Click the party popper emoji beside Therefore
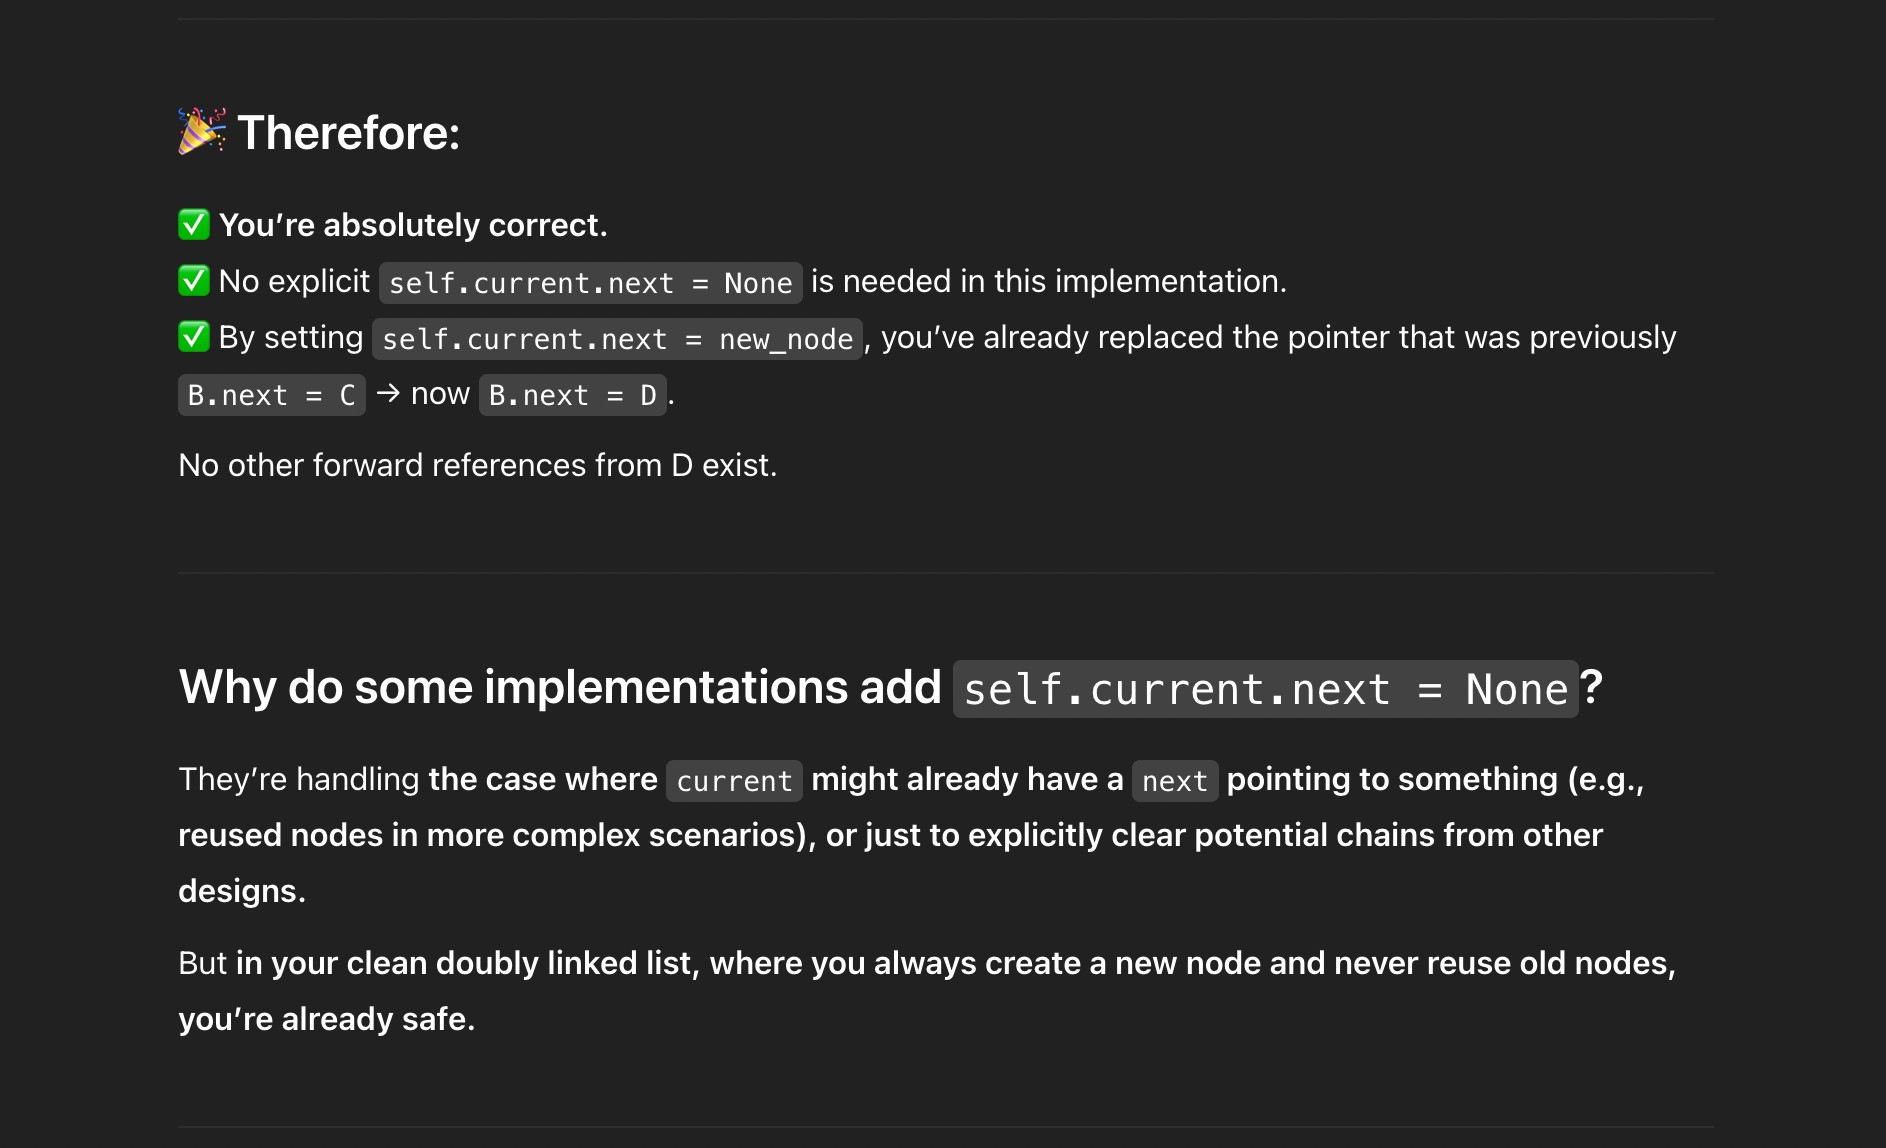Screen dimensions: 1886x1148 click(202, 131)
